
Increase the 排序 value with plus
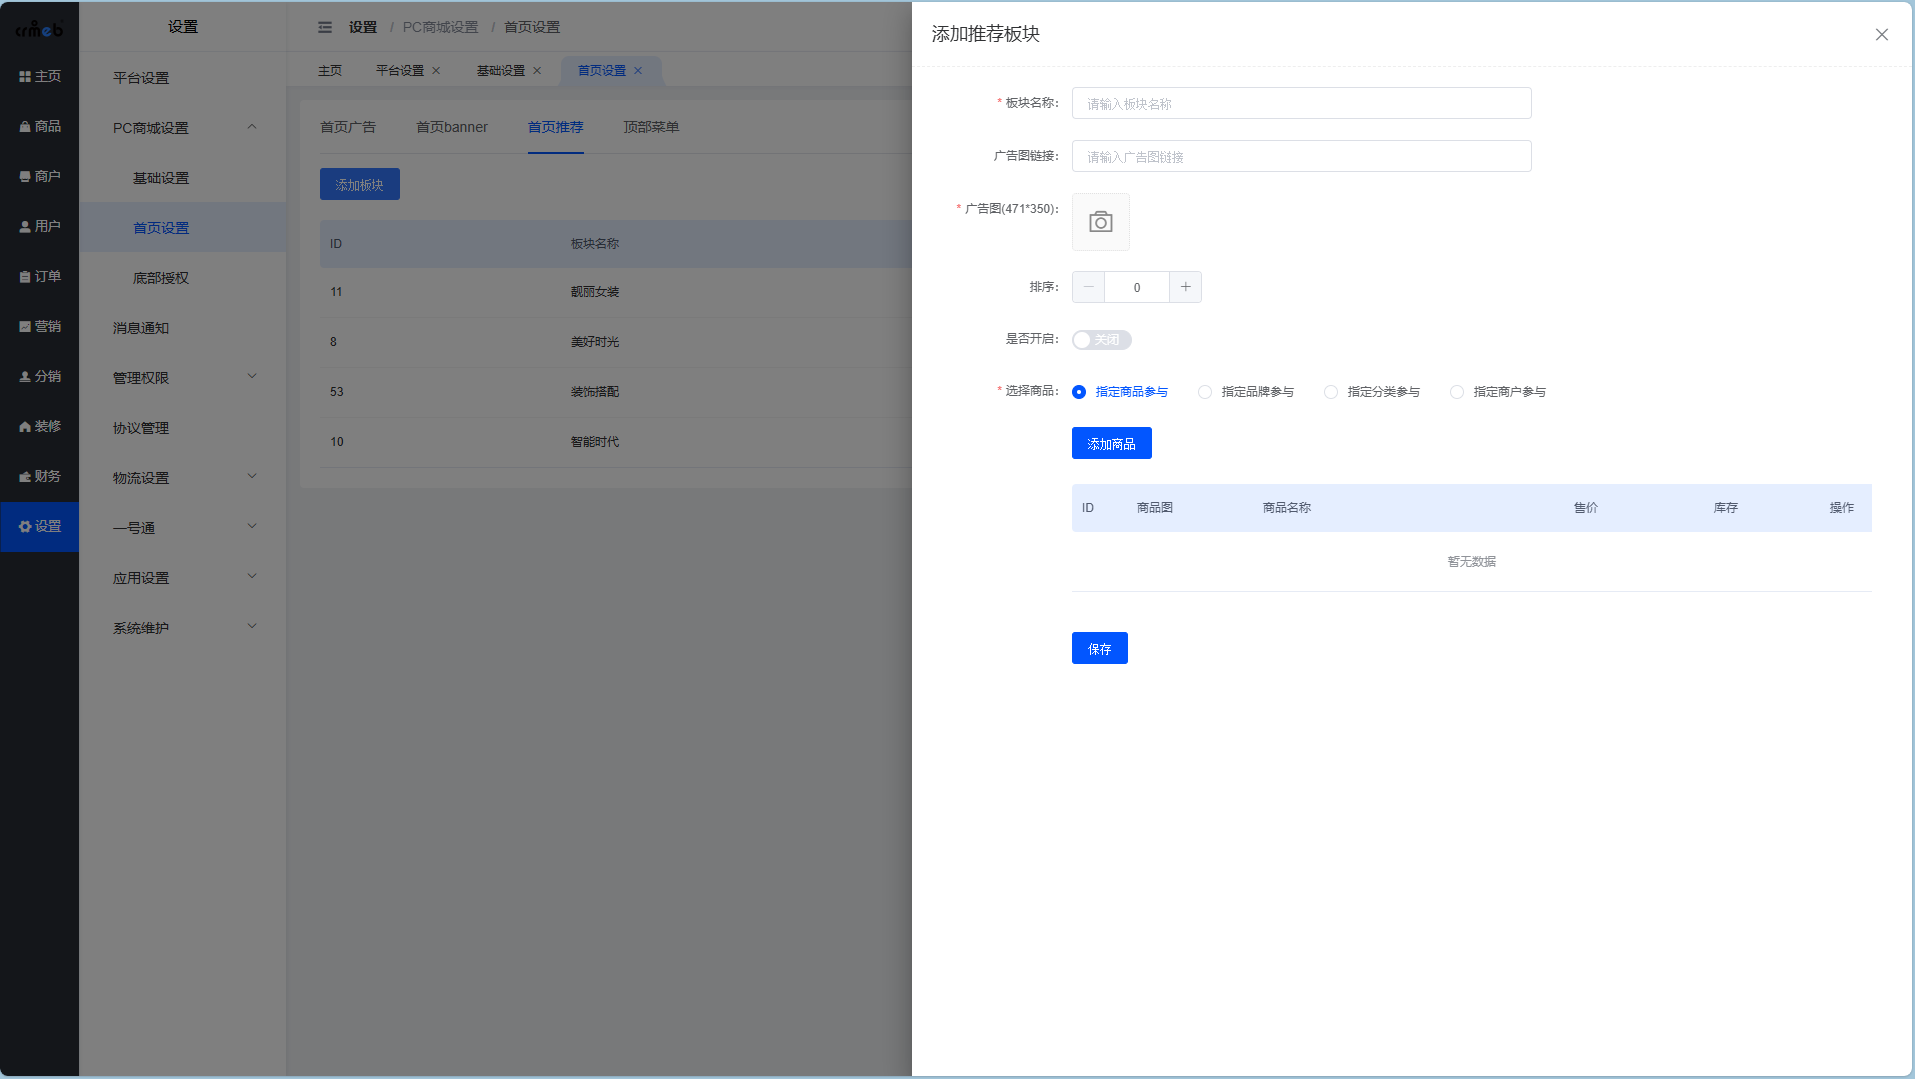pyautogui.click(x=1185, y=287)
